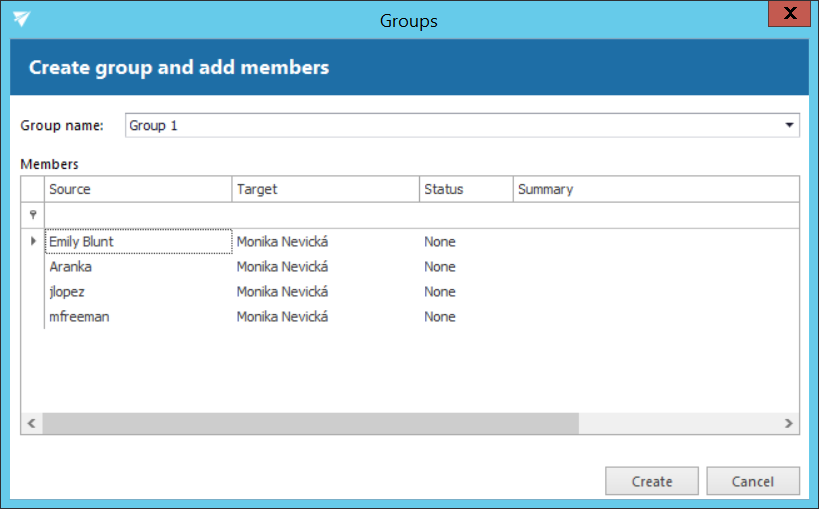Click the left scroll arrow of horizontal scrollbar
Viewport: 819px width, 509px height.
(x=32, y=423)
